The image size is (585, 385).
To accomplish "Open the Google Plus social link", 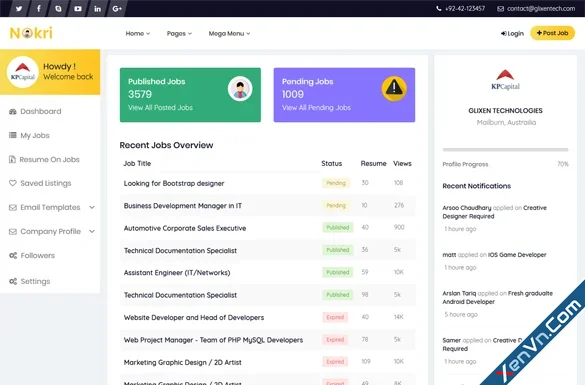I will click(x=117, y=8).
